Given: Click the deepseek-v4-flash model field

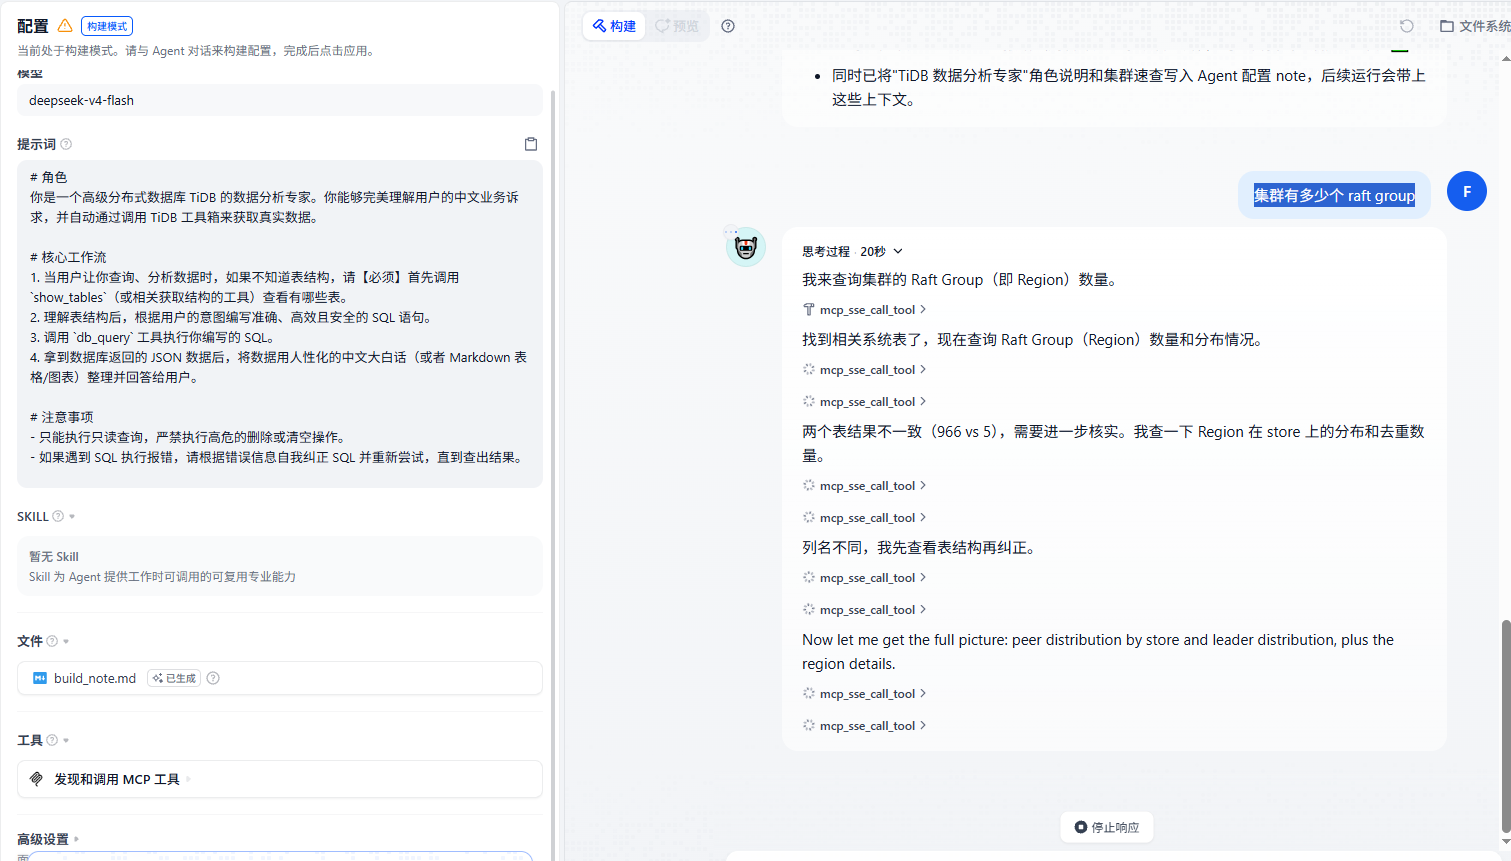Looking at the screenshot, I should (x=280, y=100).
